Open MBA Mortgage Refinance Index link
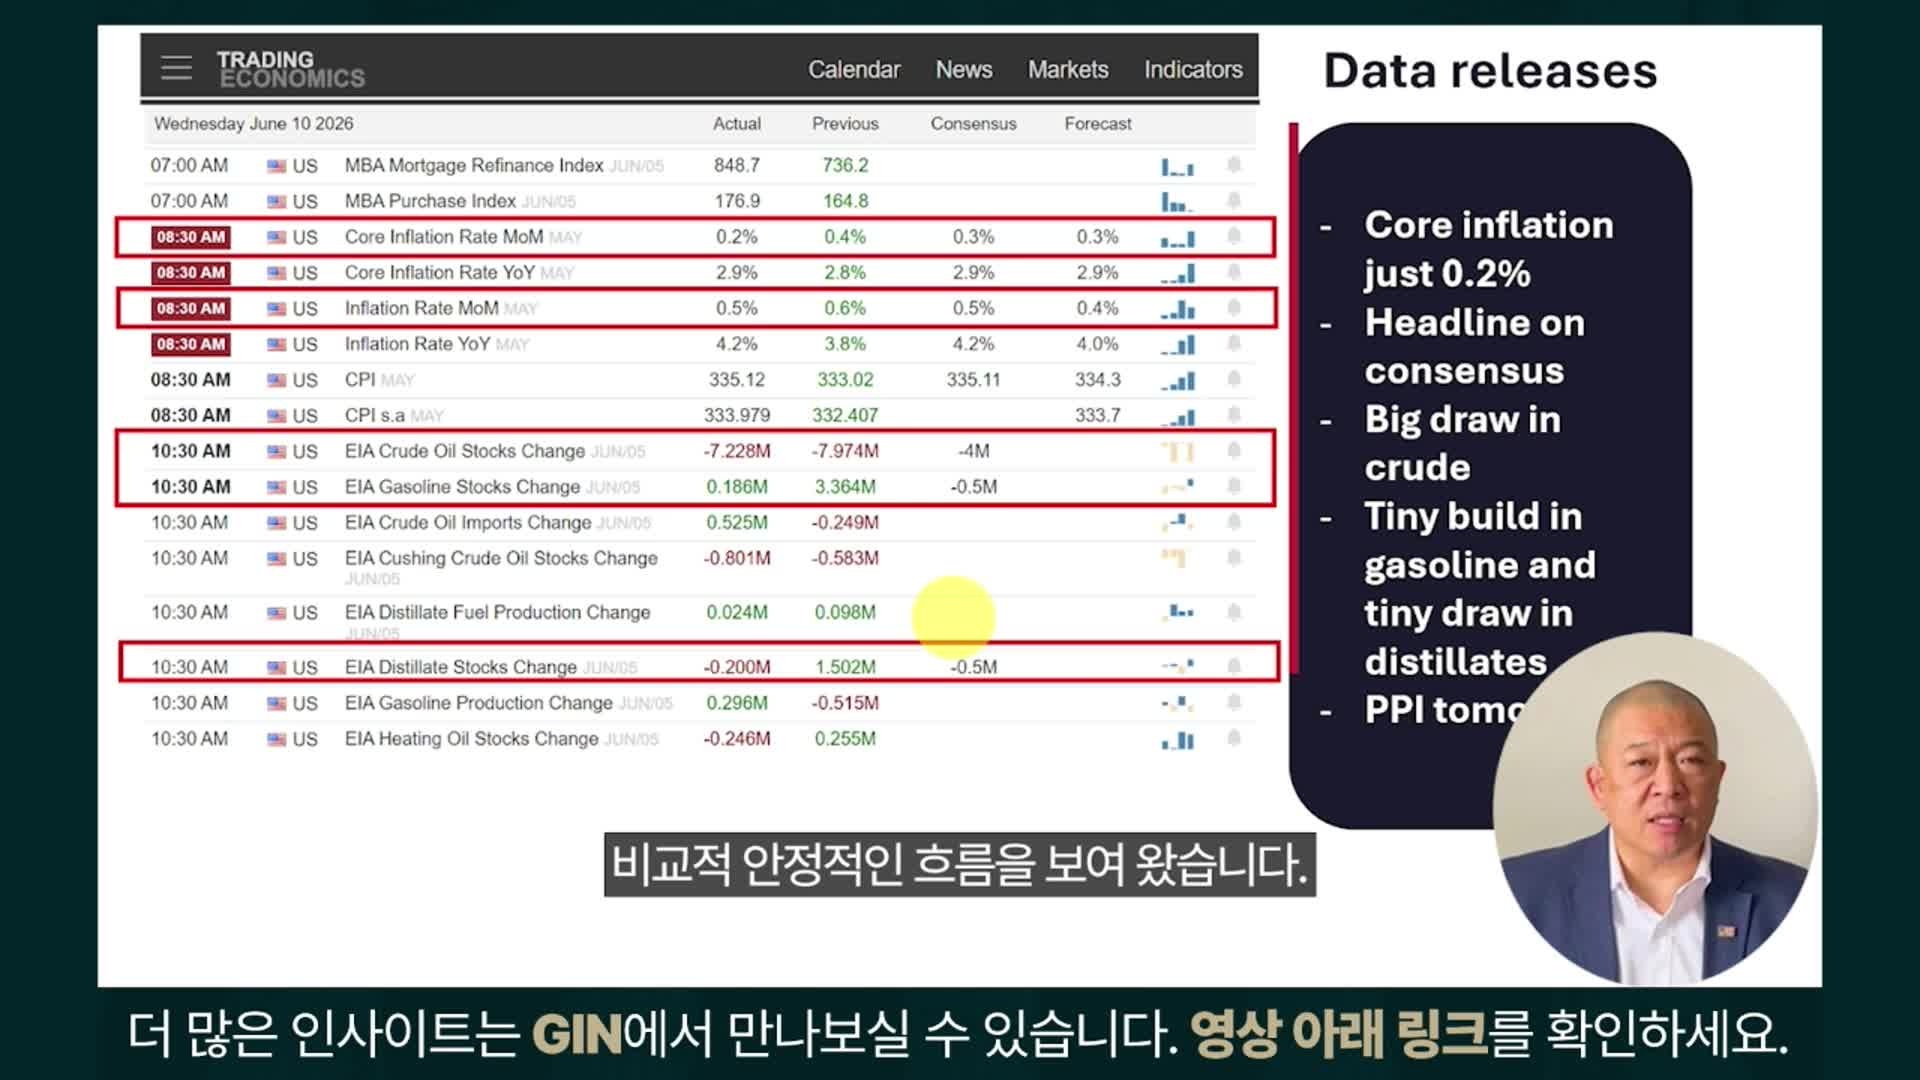1920x1080 pixels. coord(474,165)
